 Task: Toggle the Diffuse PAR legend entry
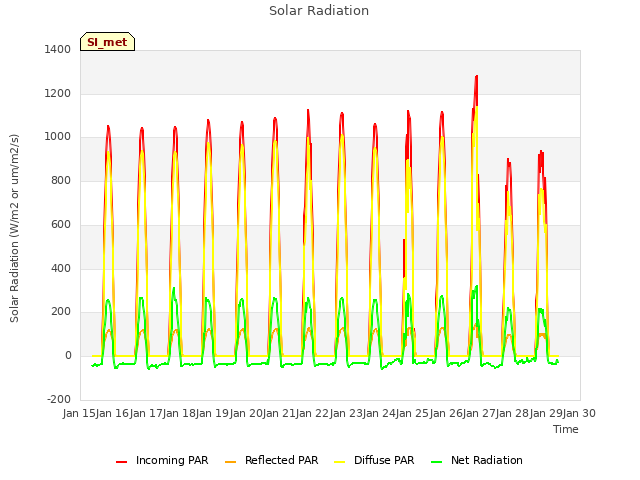point(374,460)
